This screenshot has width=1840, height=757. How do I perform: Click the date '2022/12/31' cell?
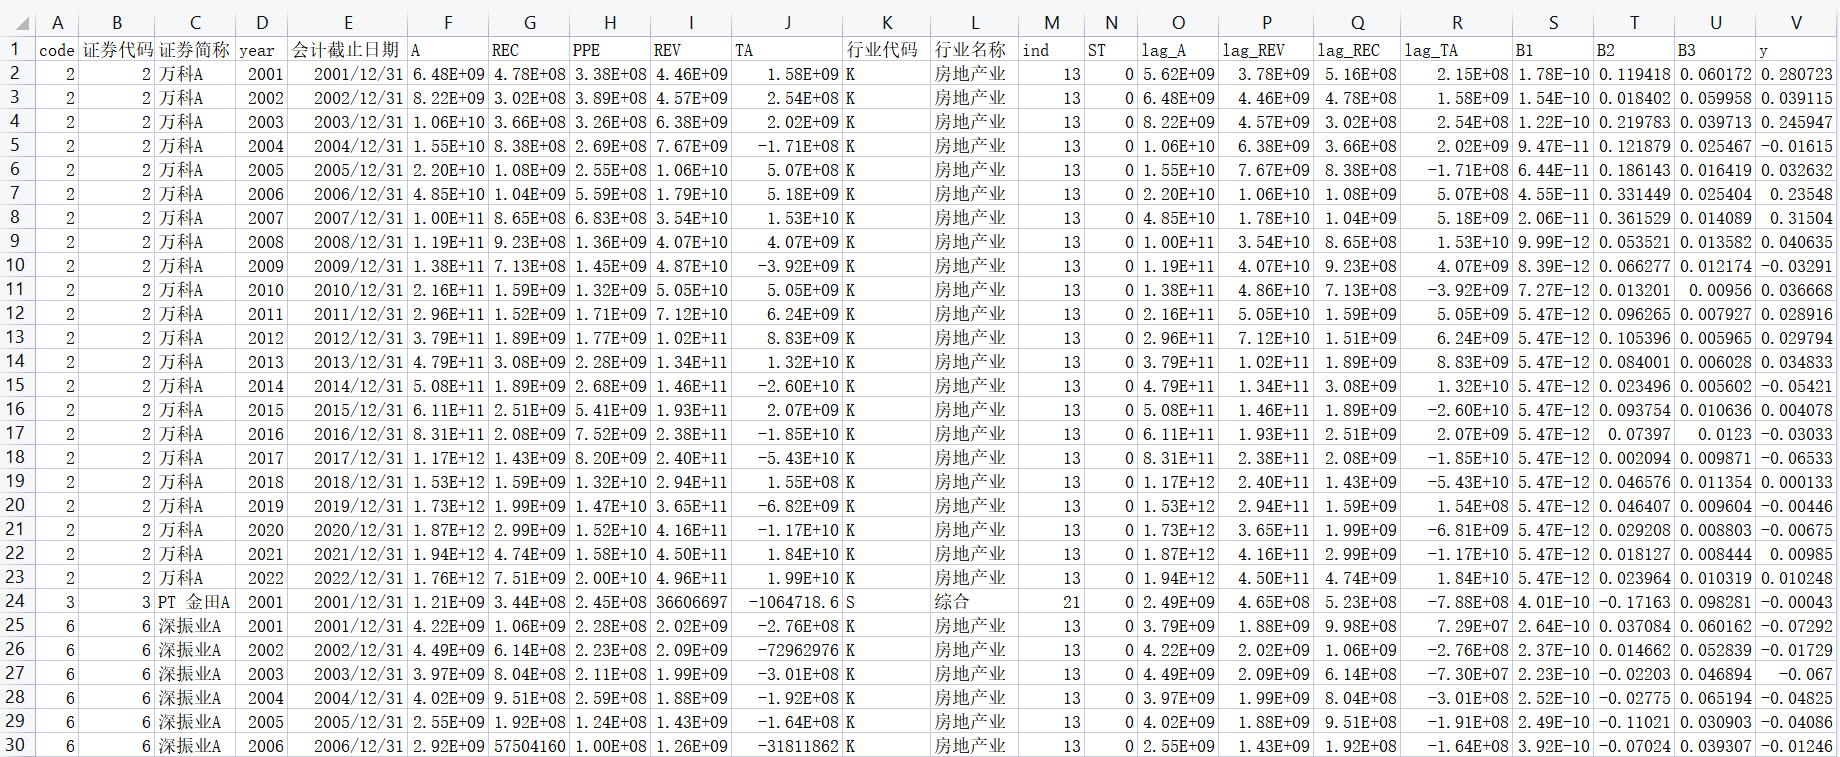pos(348,578)
